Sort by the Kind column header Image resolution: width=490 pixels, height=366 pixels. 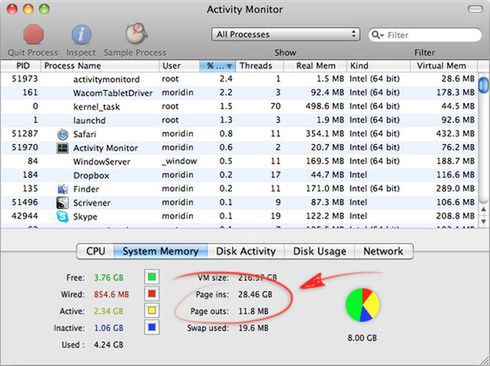point(379,66)
